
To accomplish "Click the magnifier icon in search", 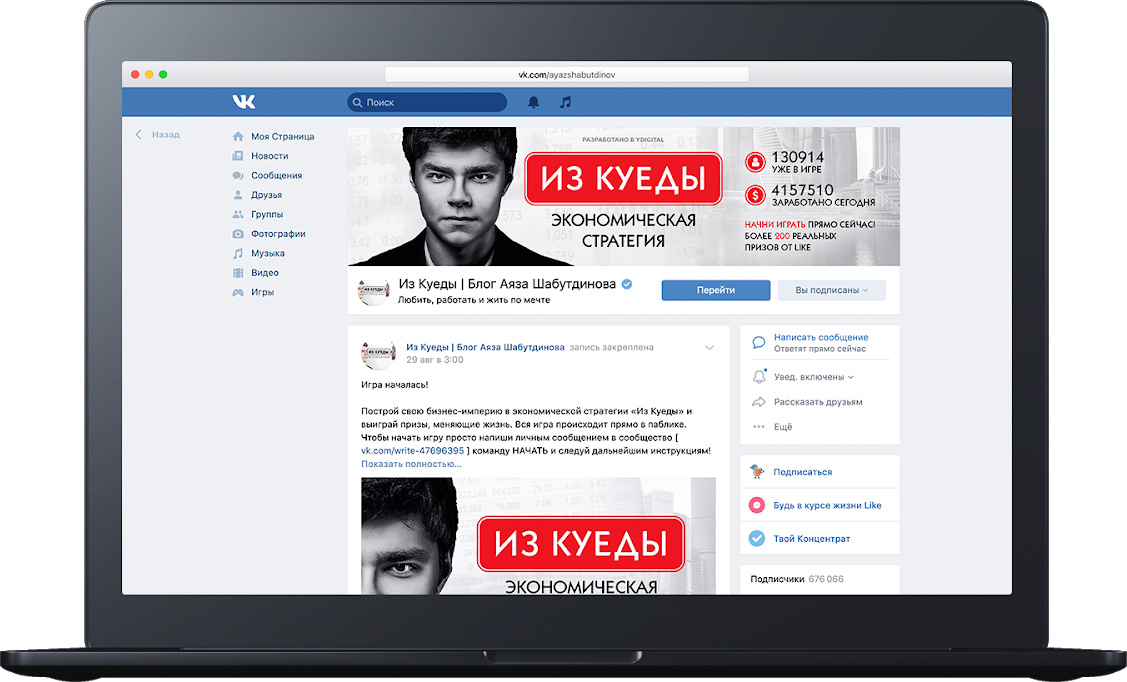I will pos(357,103).
